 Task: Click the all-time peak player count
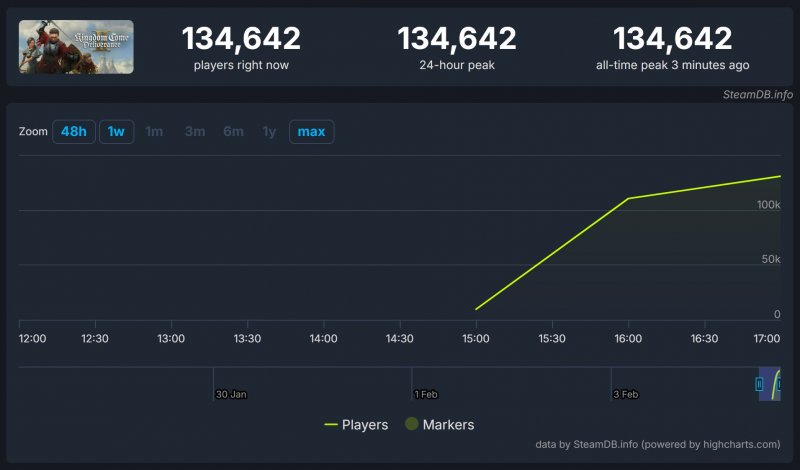pos(672,39)
